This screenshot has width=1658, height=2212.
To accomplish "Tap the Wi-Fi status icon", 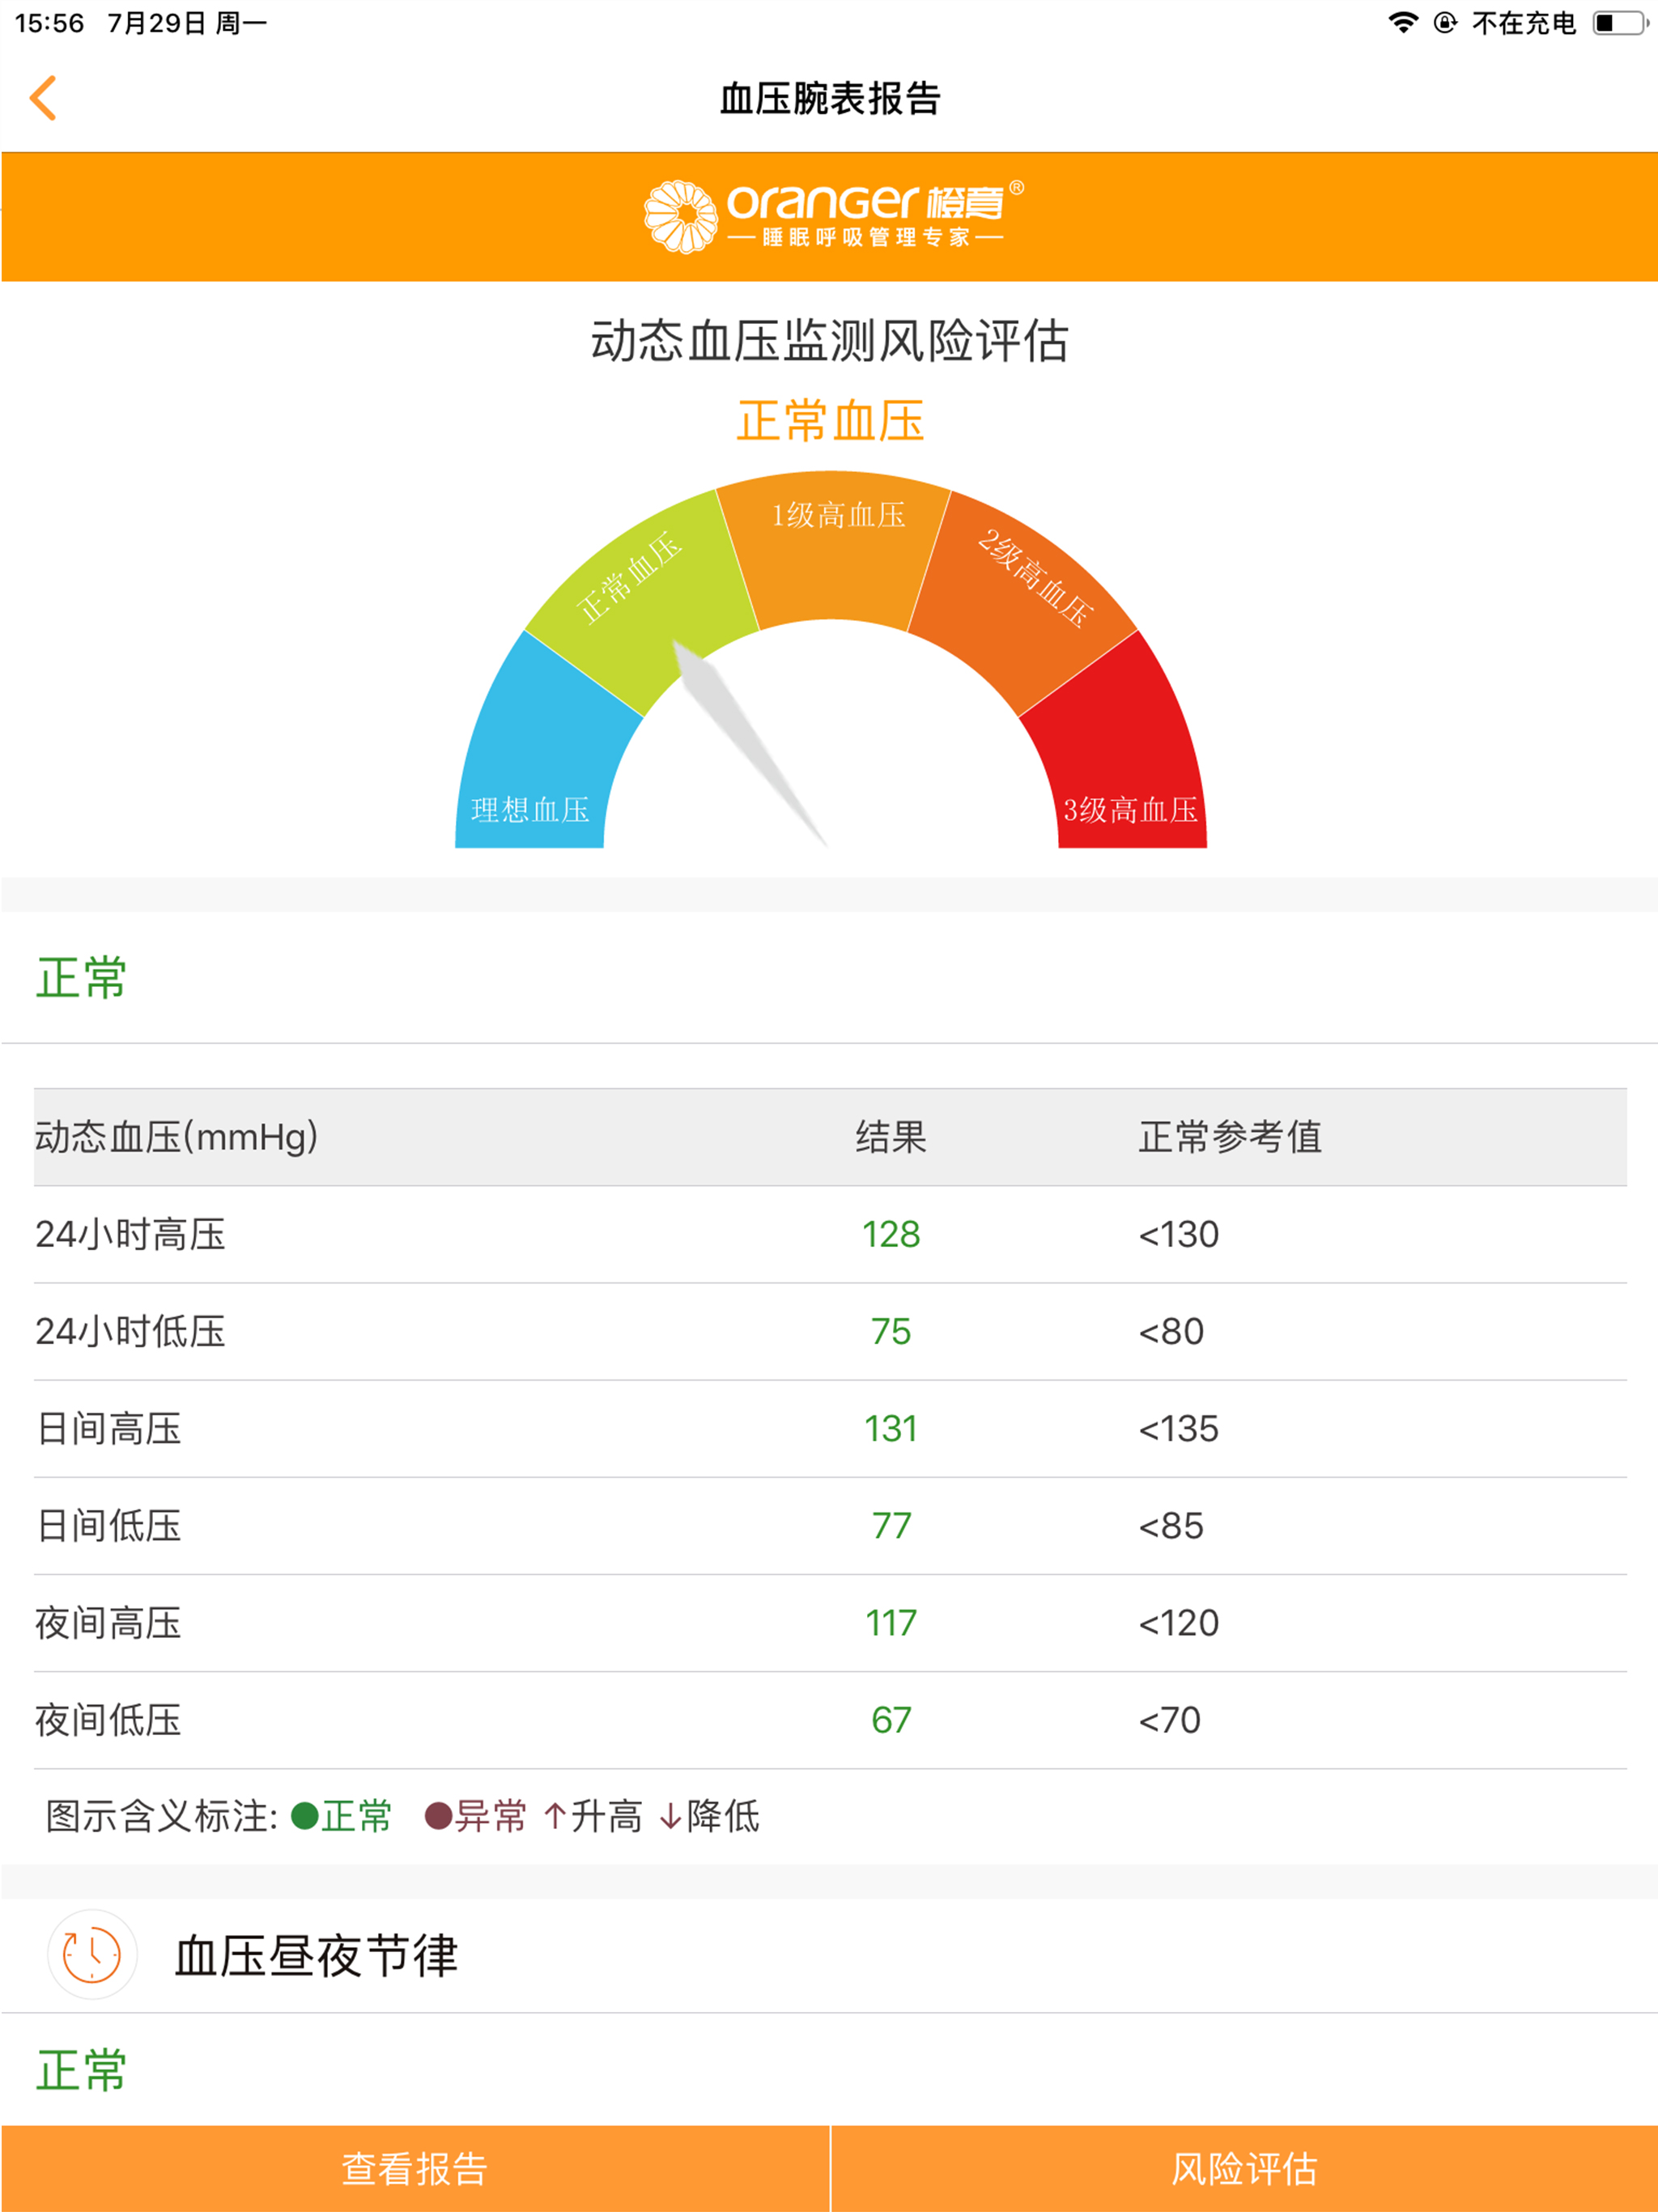I will coord(1403,23).
